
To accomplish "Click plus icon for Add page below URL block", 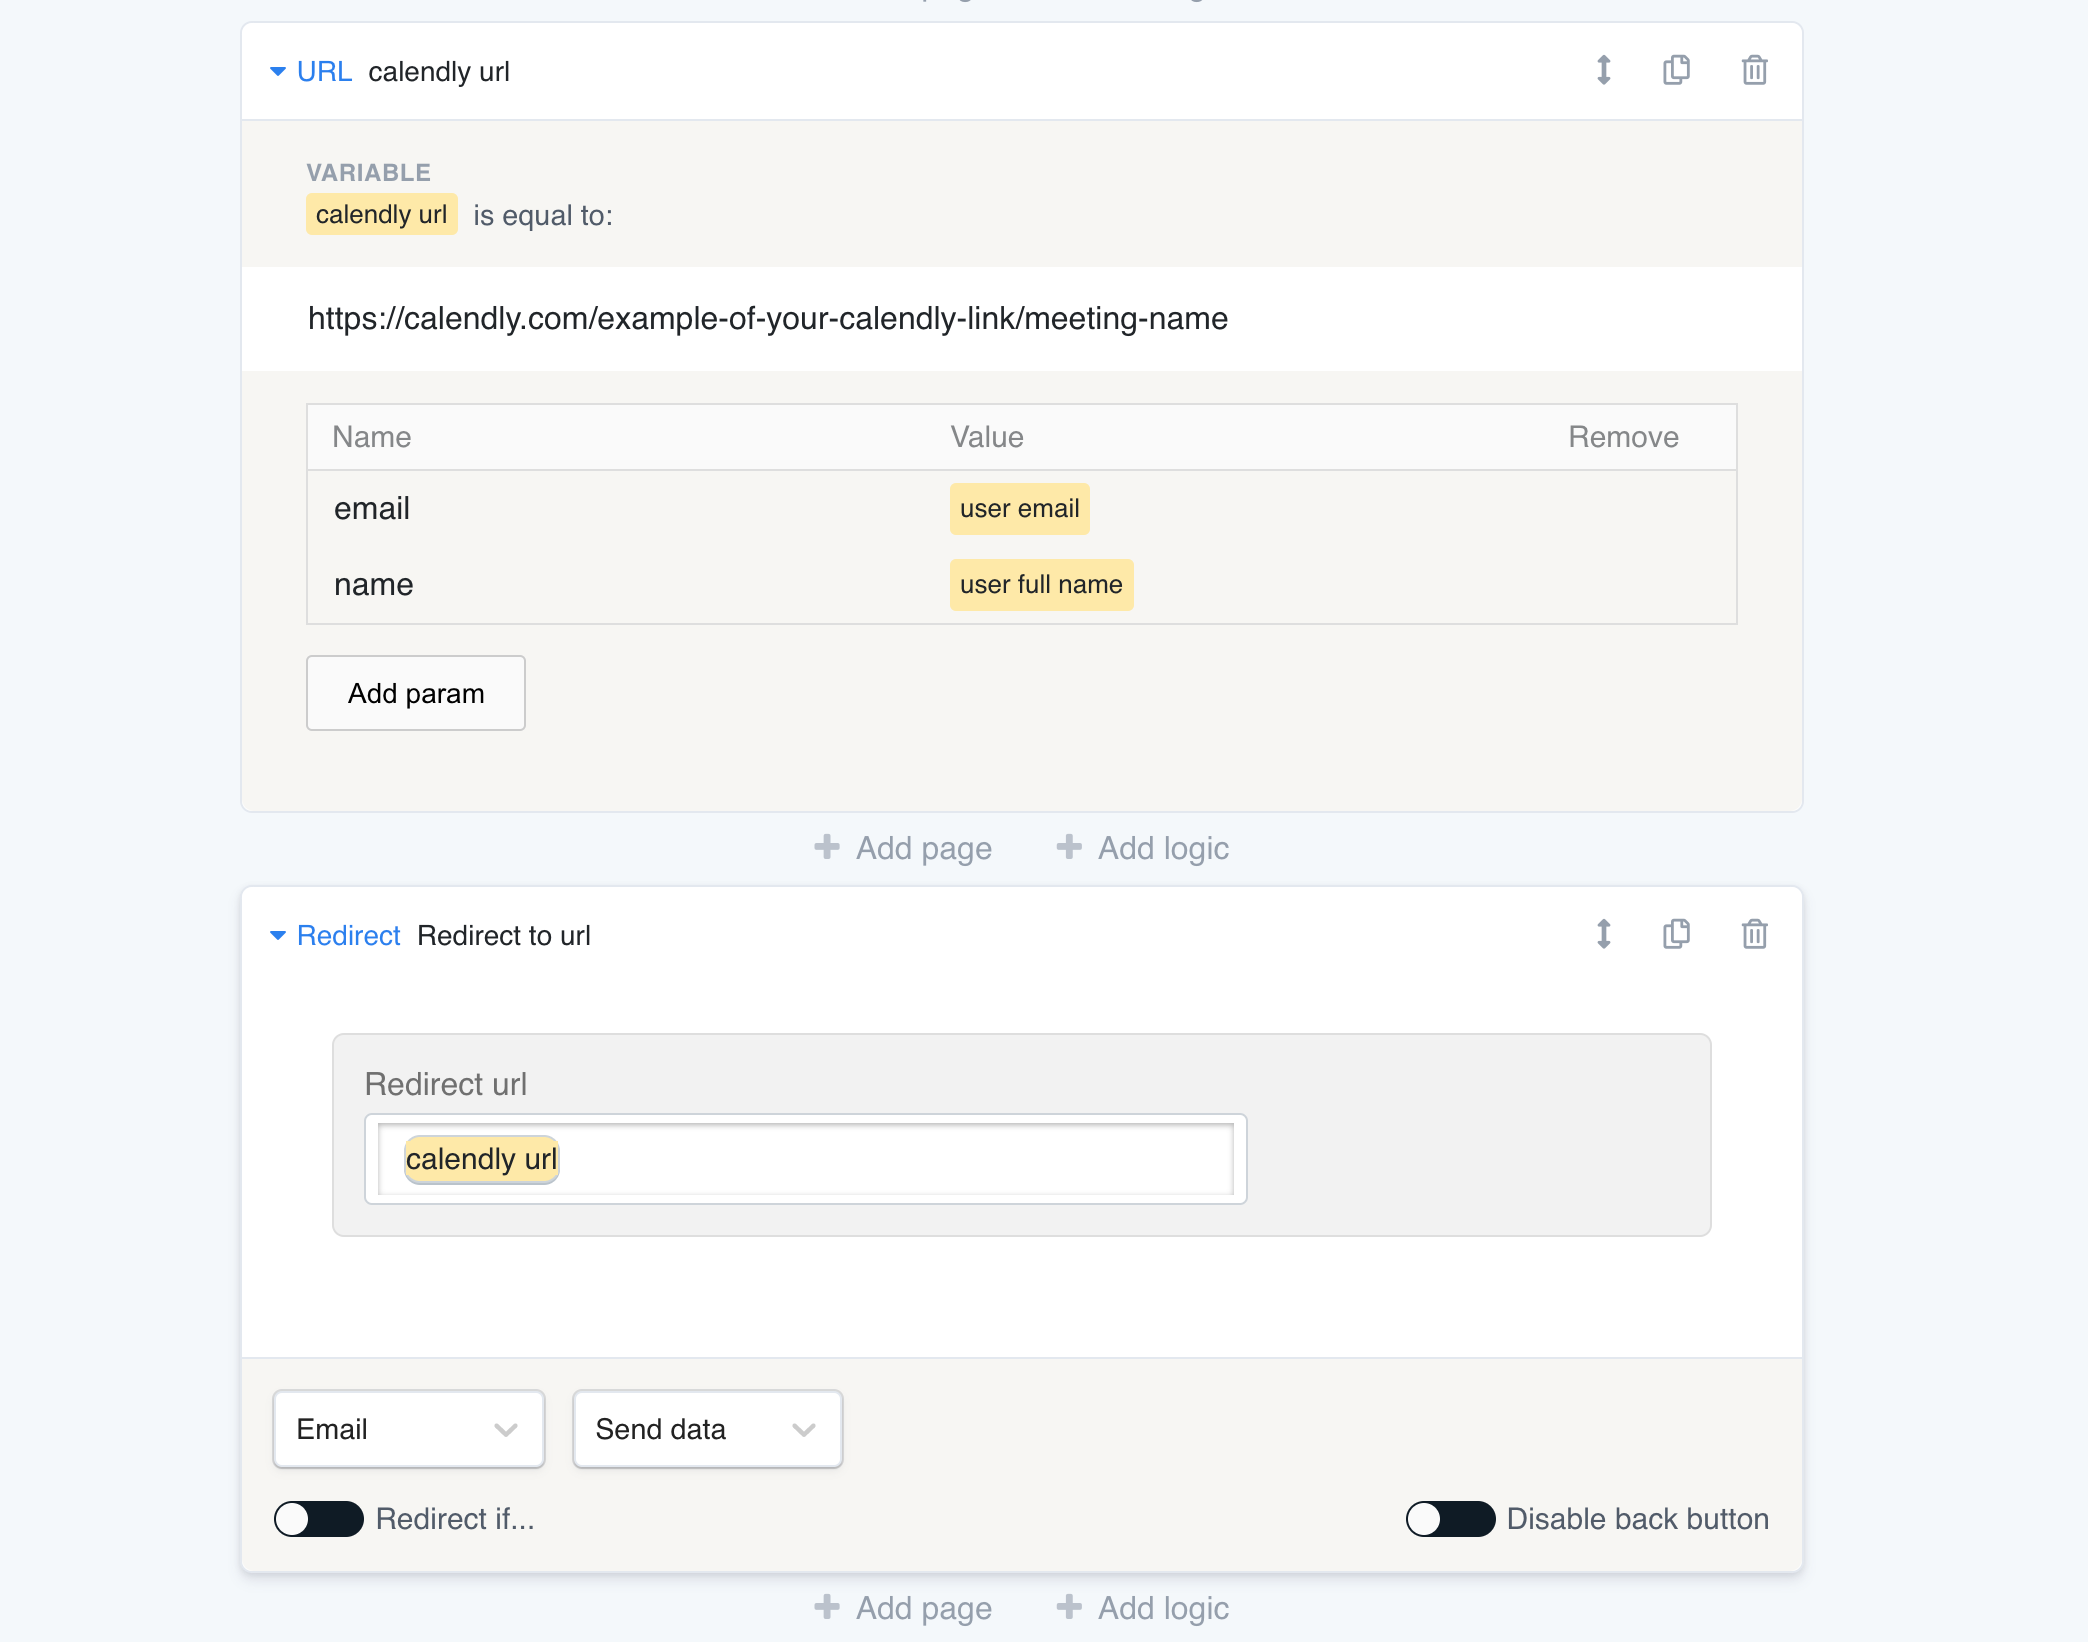I will pos(827,848).
